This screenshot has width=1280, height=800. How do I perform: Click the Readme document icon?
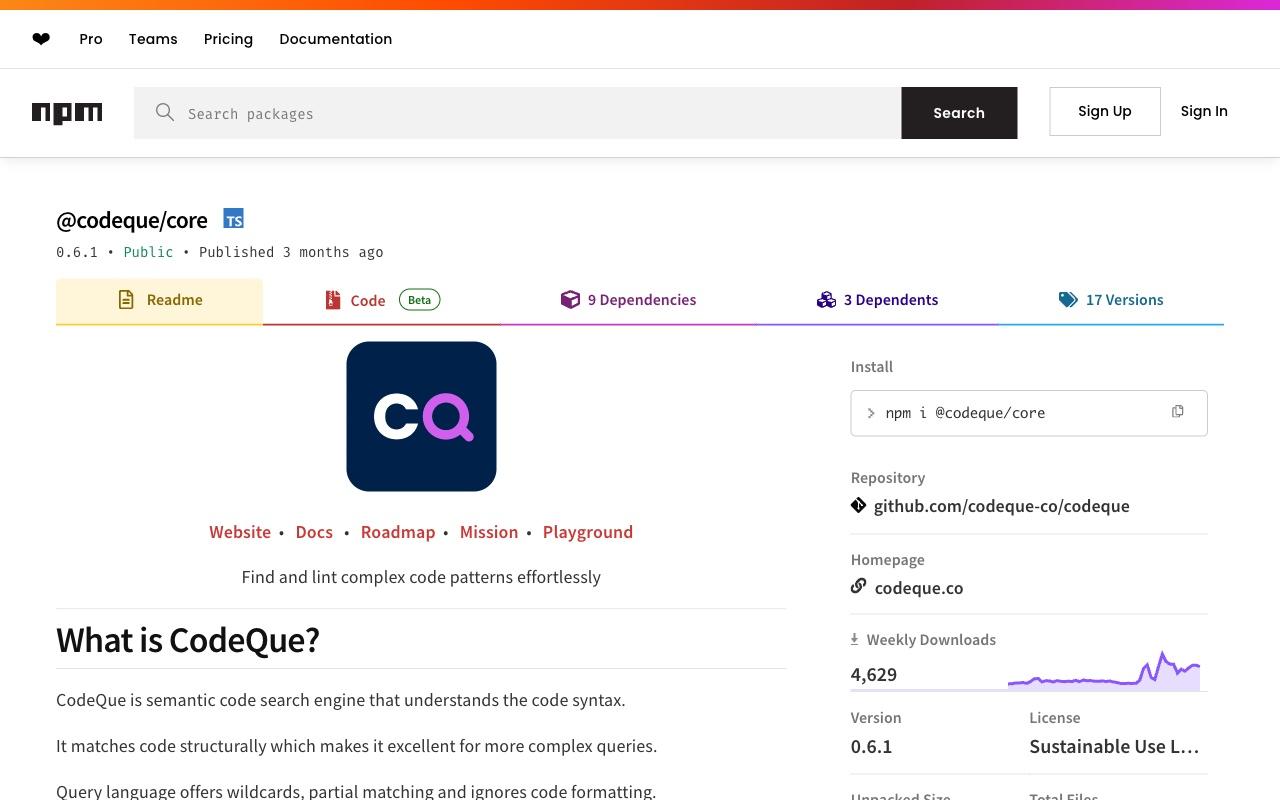126,299
